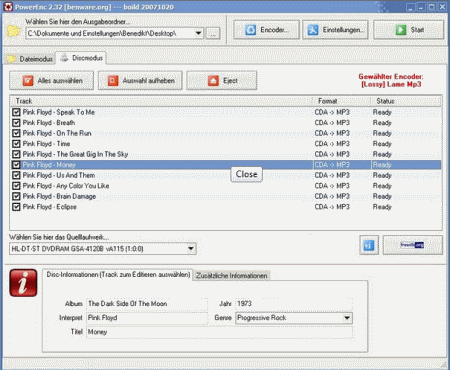The width and height of the screenshot is (450, 370).
Task: Toggle checkbox for Pink Floyd - Eclipse
Action: point(16,207)
